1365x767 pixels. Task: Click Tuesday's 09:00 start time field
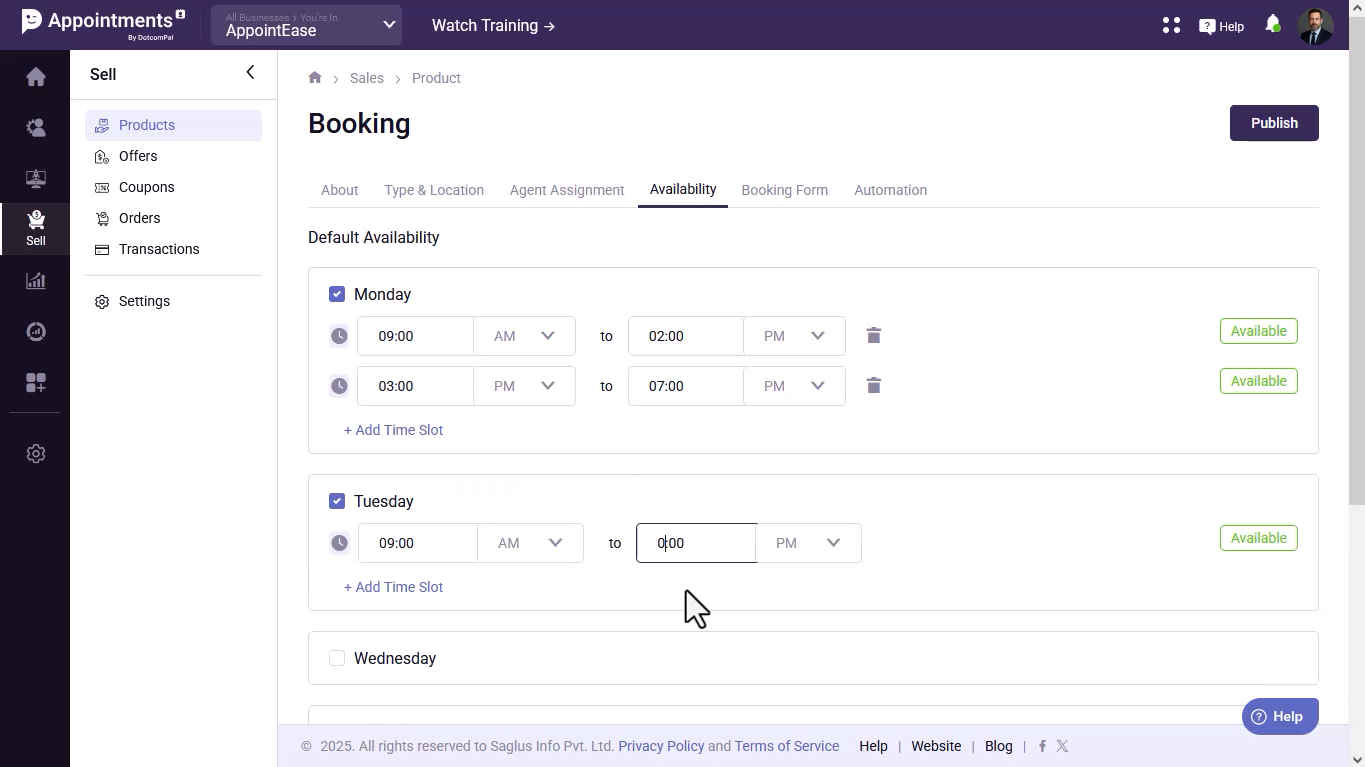(x=417, y=543)
